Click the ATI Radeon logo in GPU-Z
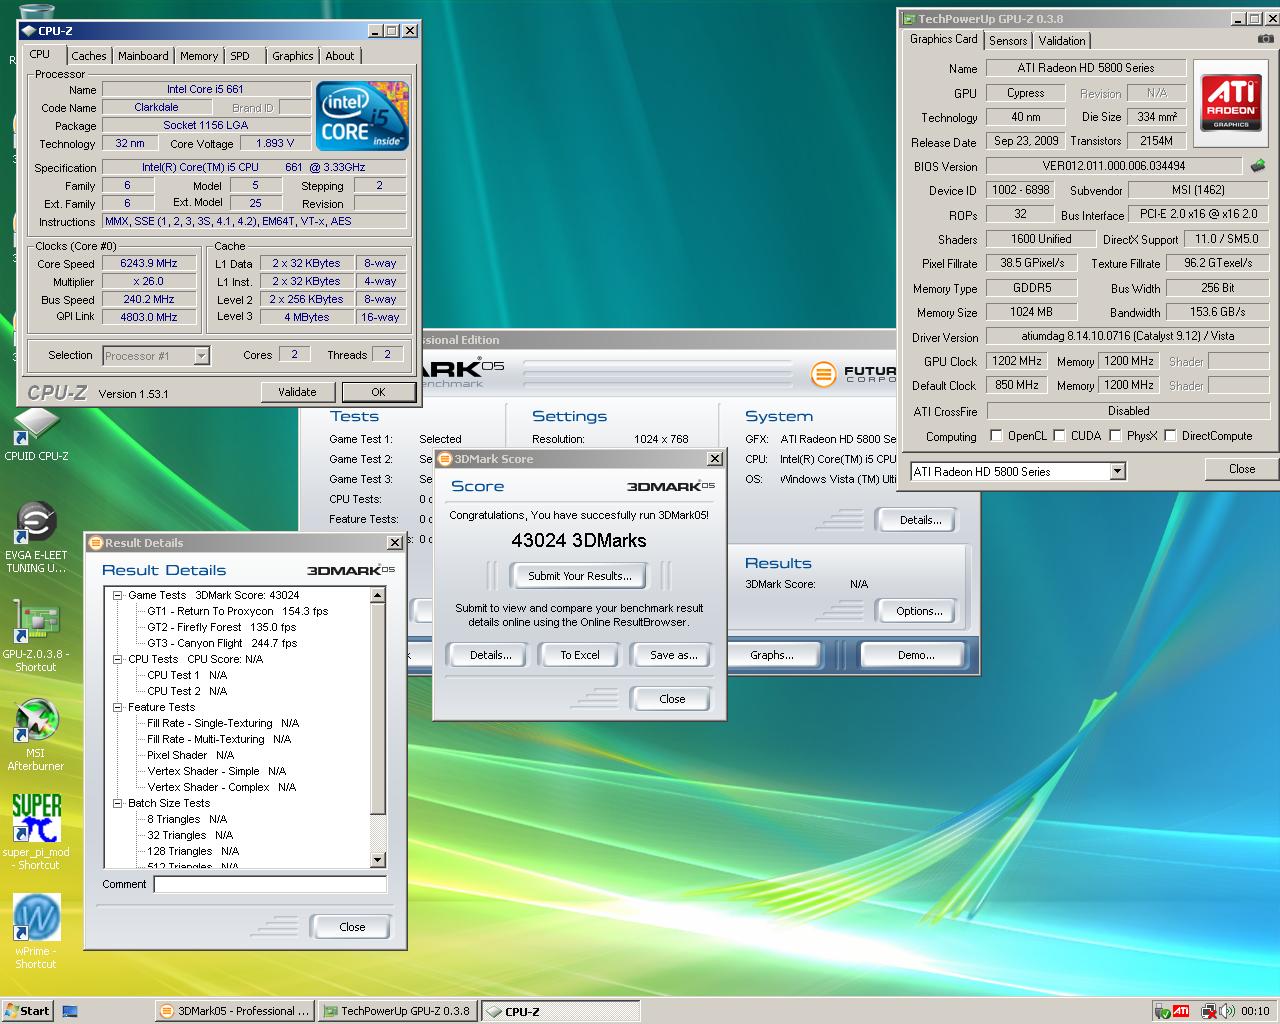Viewport: 1280px width, 1024px height. pos(1231,102)
